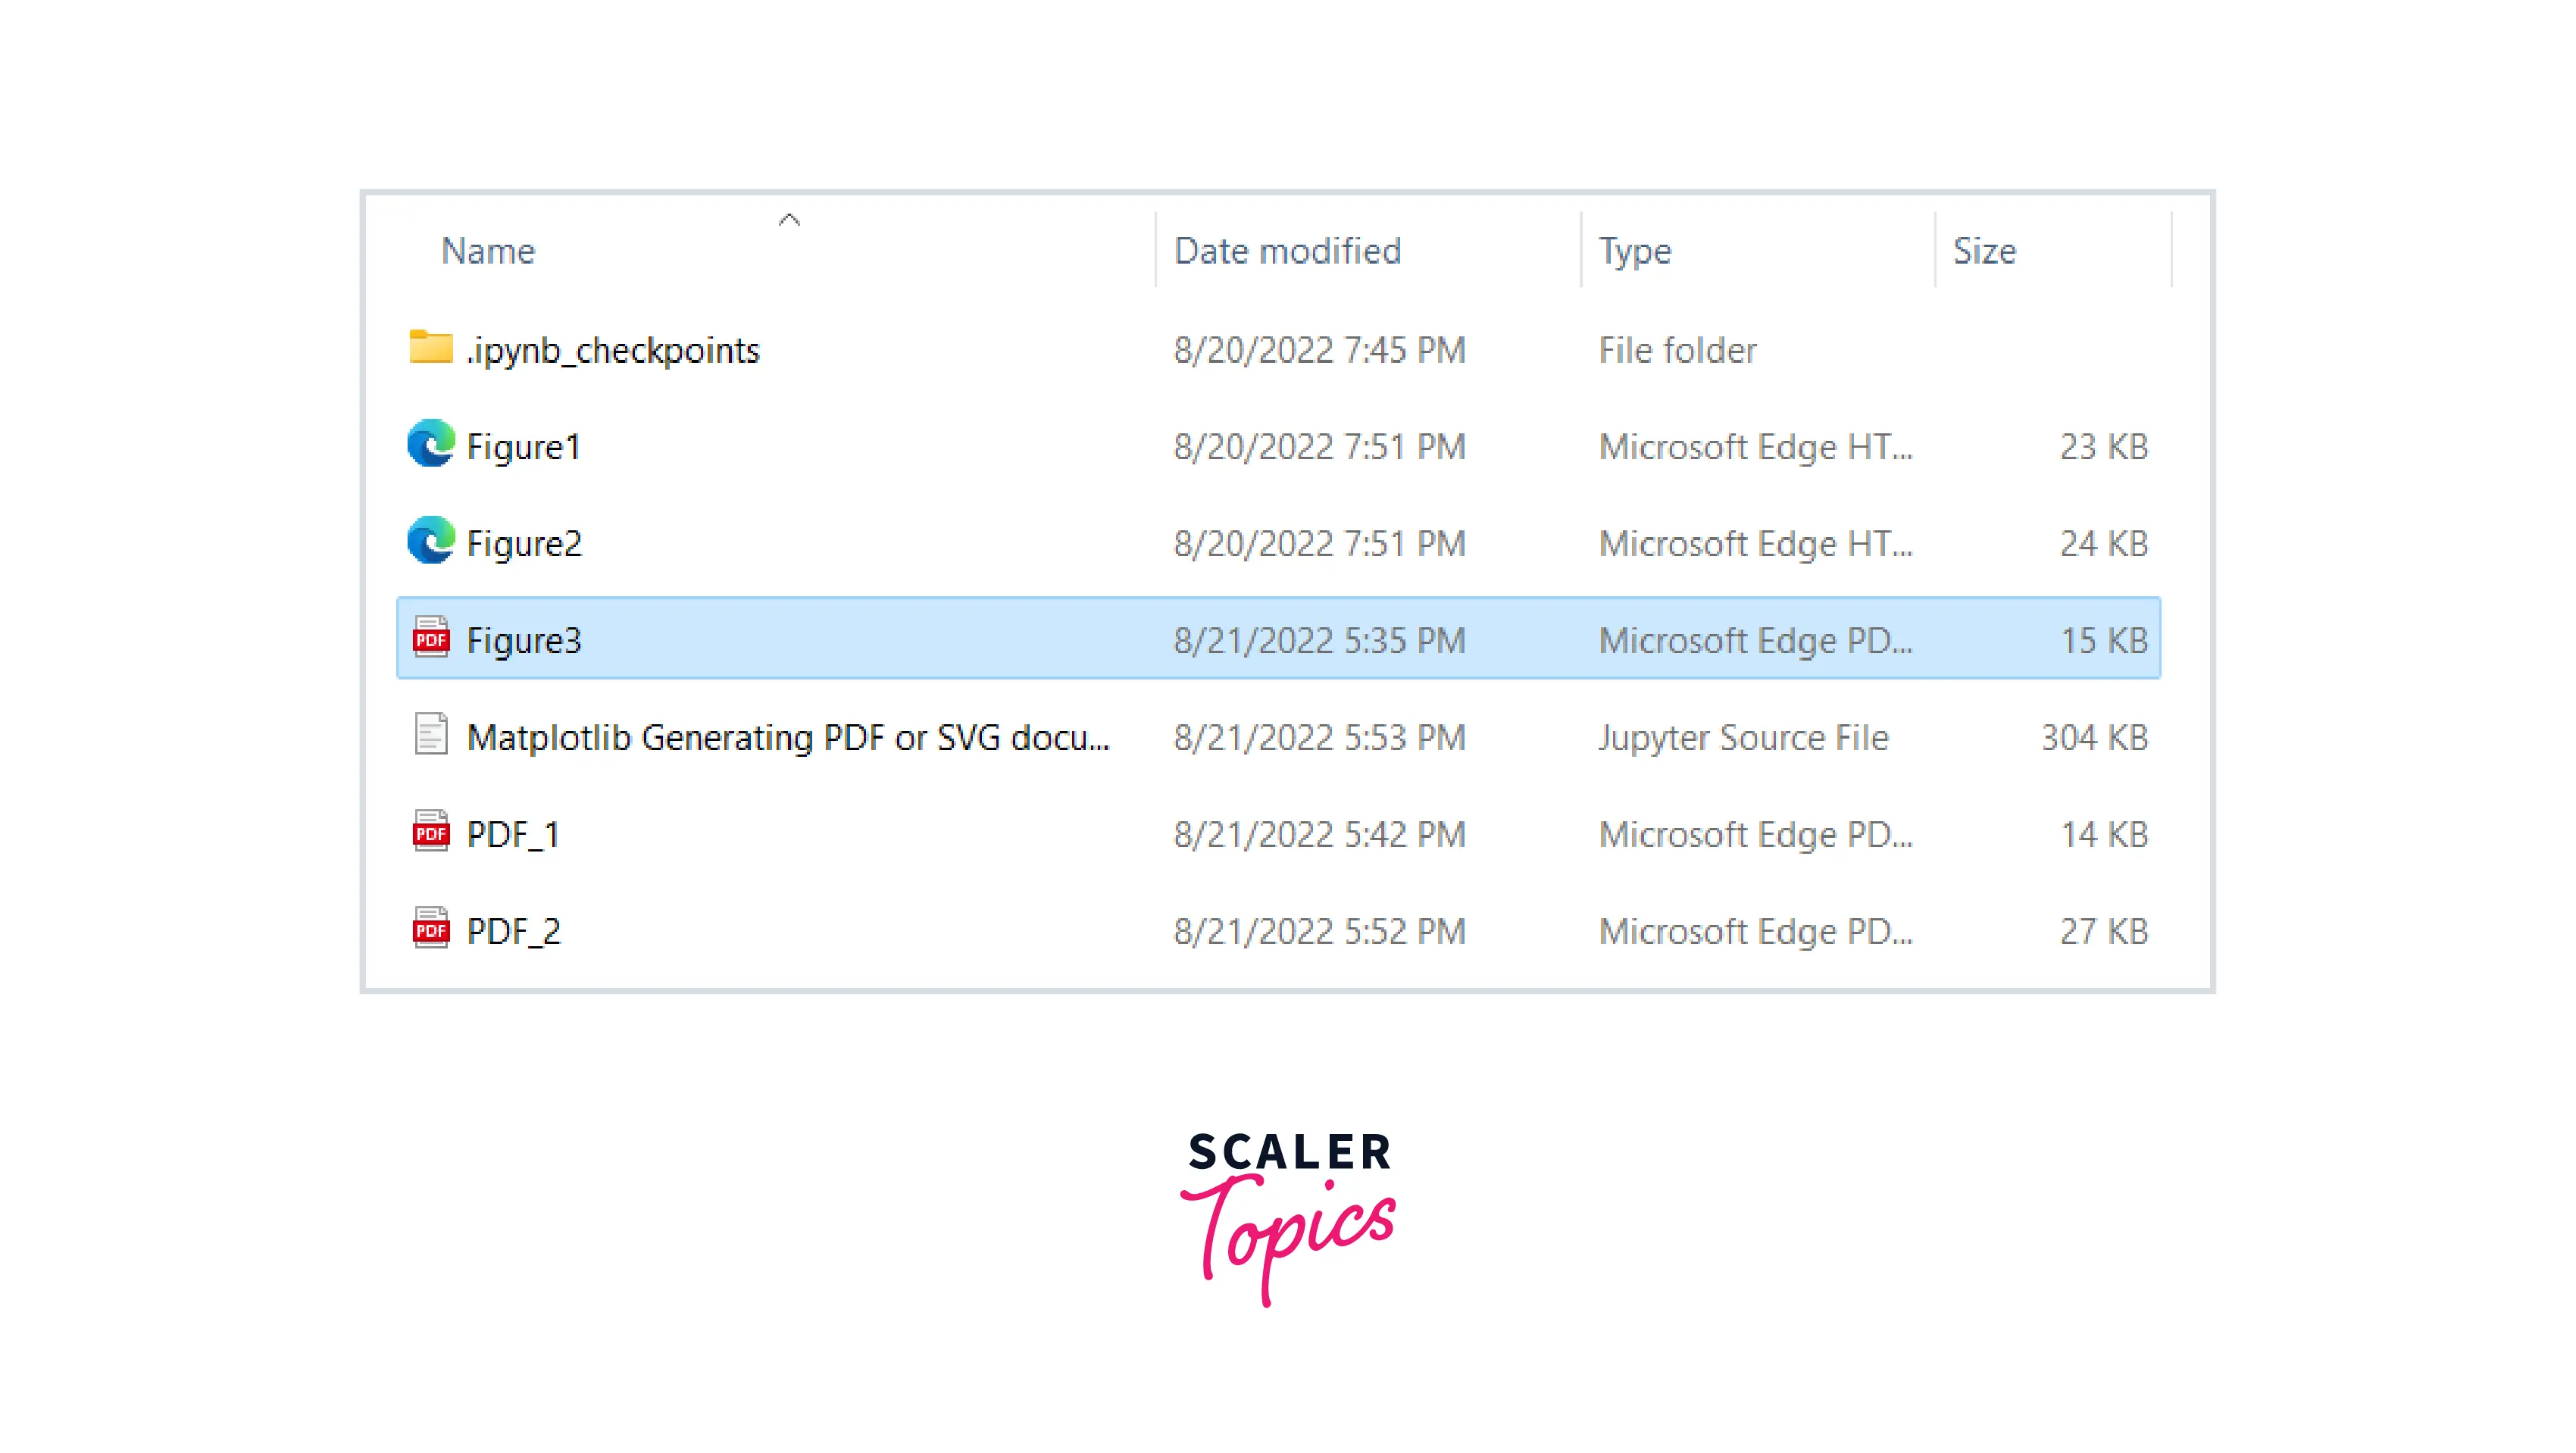
Task: Sort files by the Size column
Action: coord(1985,251)
